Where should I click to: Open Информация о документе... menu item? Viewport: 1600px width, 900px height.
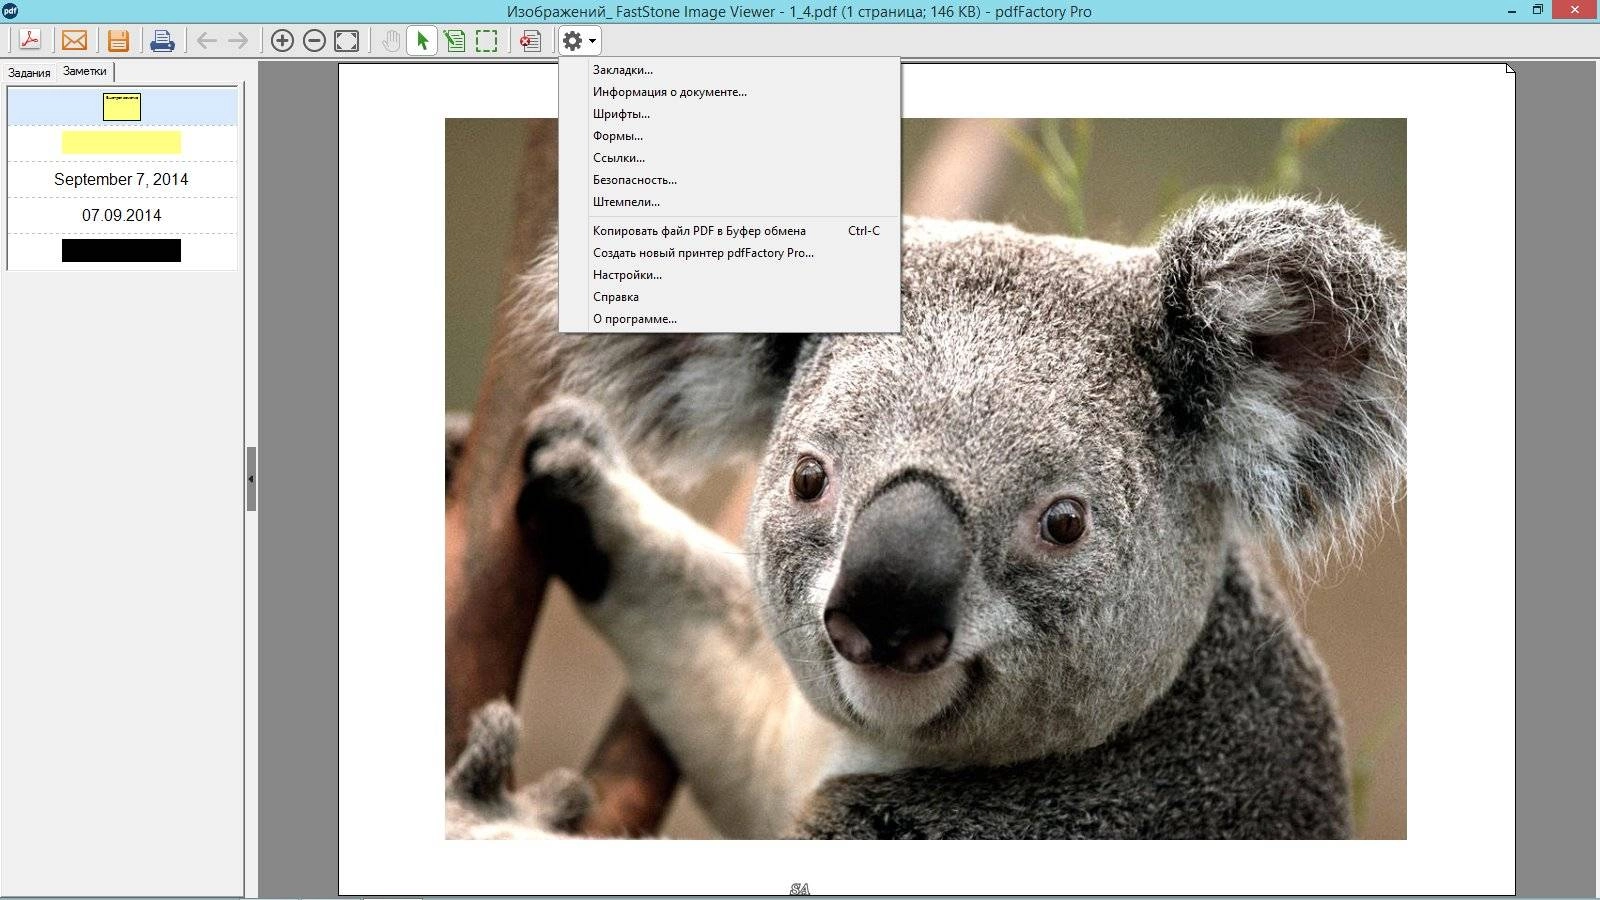(729, 92)
